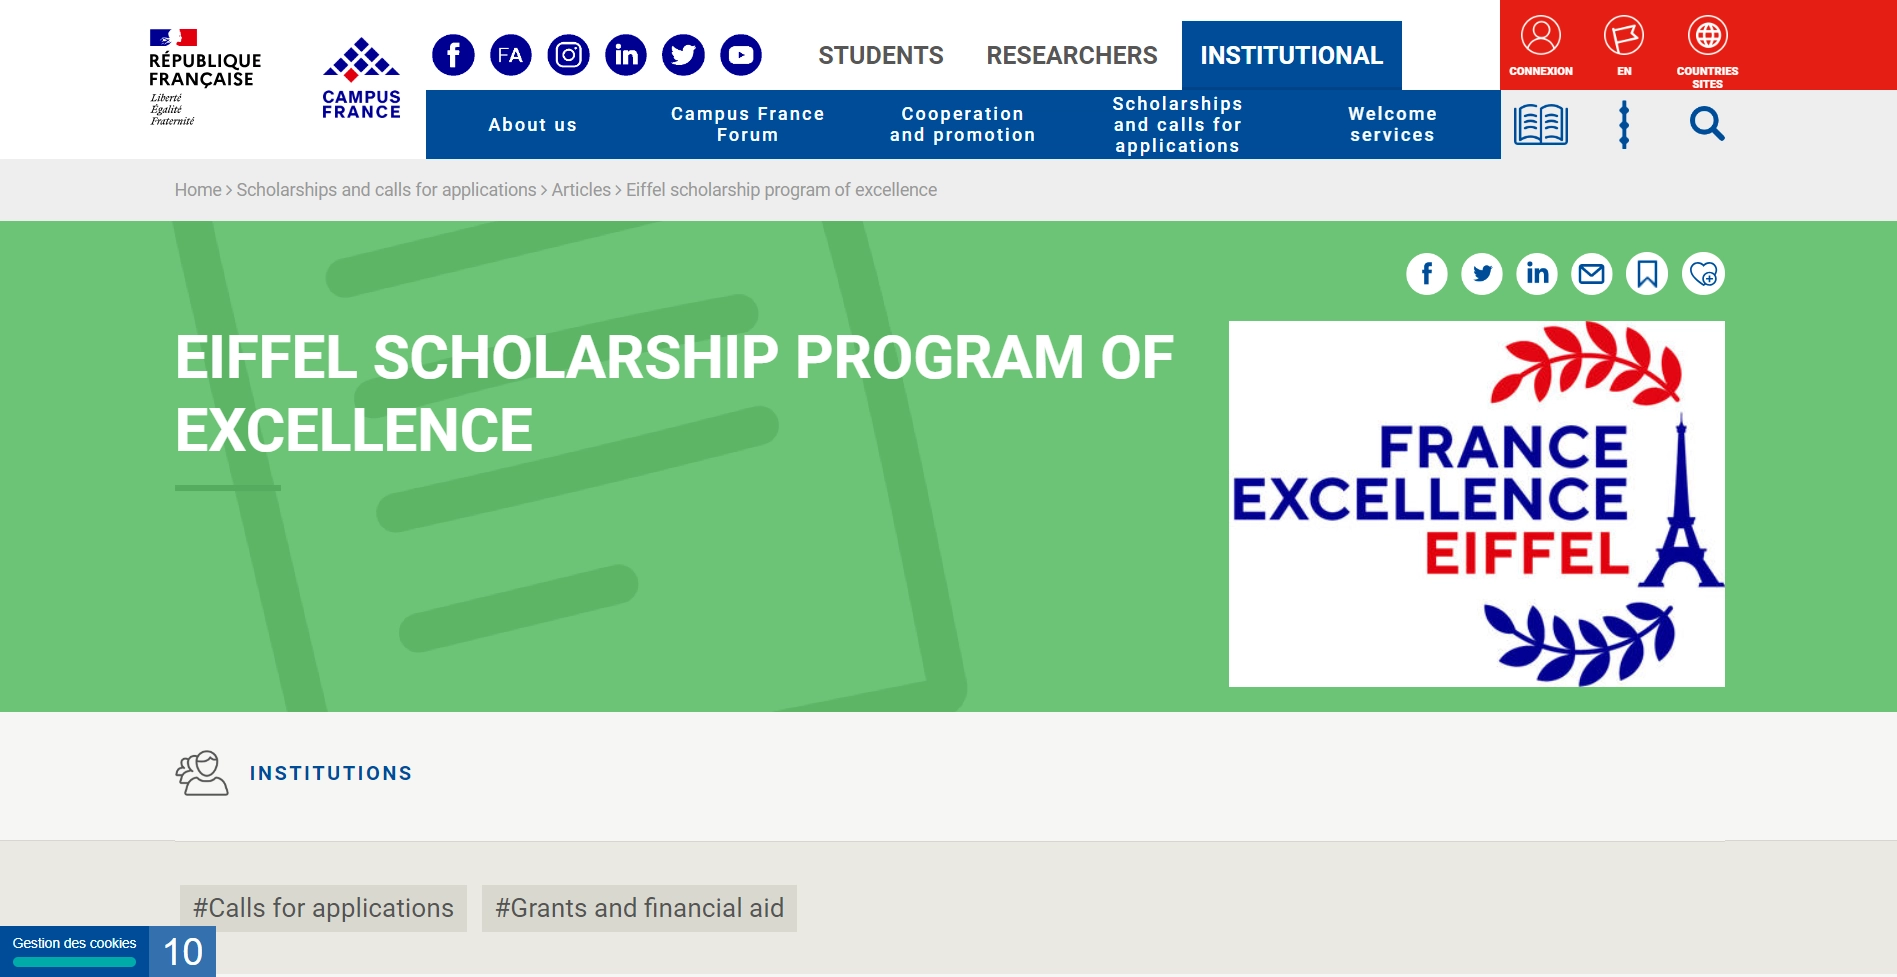1897x977 pixels.
Task: Expand Scholarships and calls for applications menu
Action: (1177, 125)
